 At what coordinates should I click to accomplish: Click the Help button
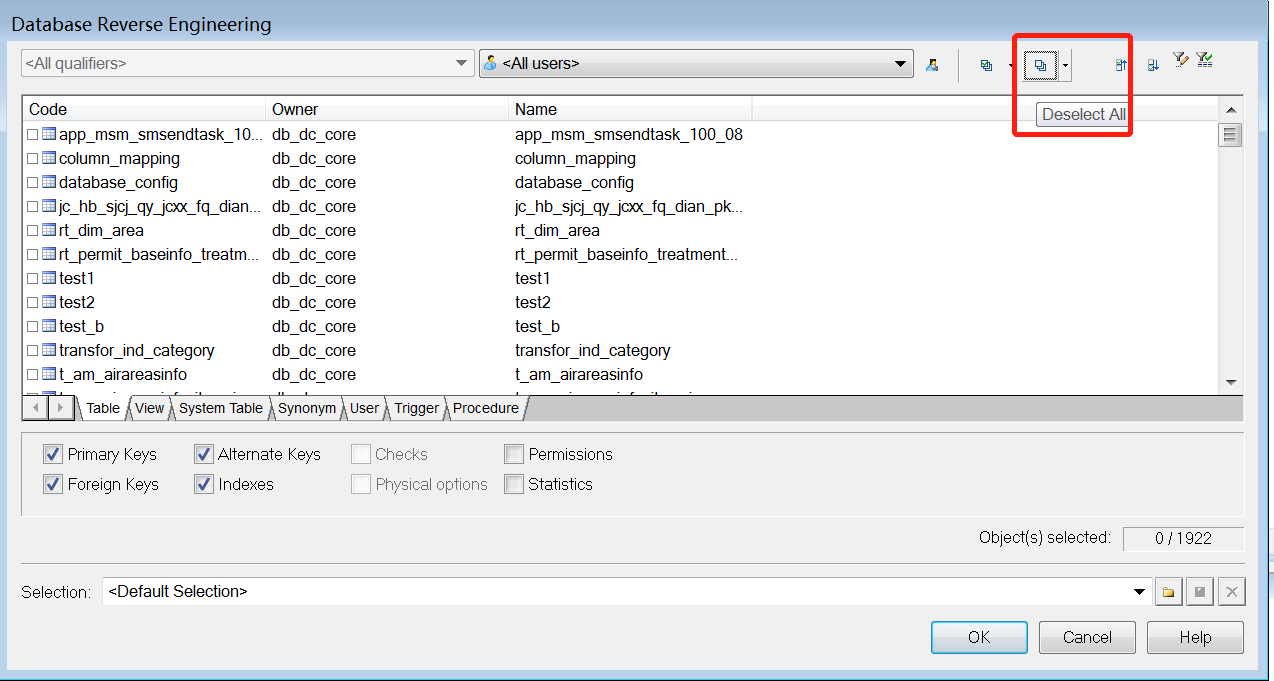coord(1195,637)
